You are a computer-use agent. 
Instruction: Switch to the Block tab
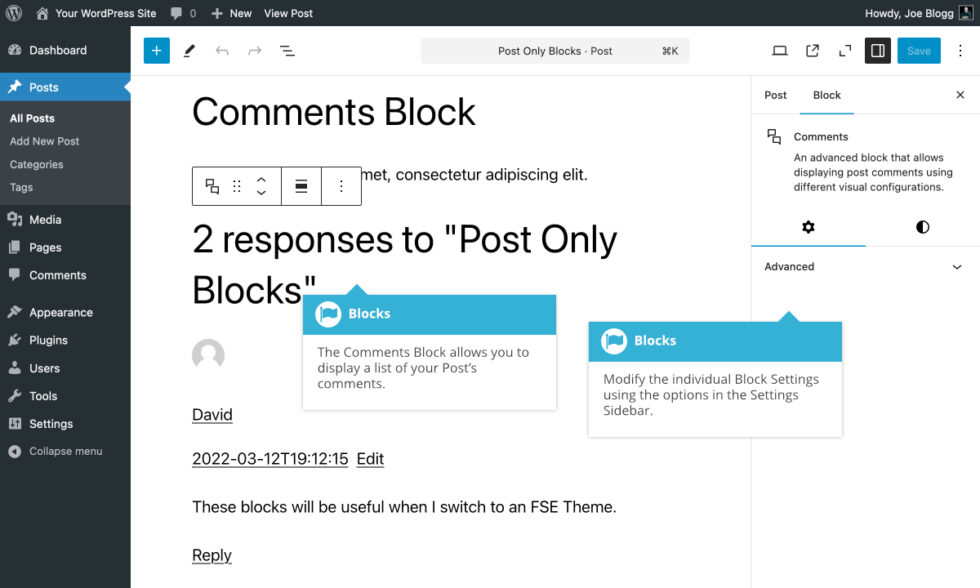[x=826, y=95]
